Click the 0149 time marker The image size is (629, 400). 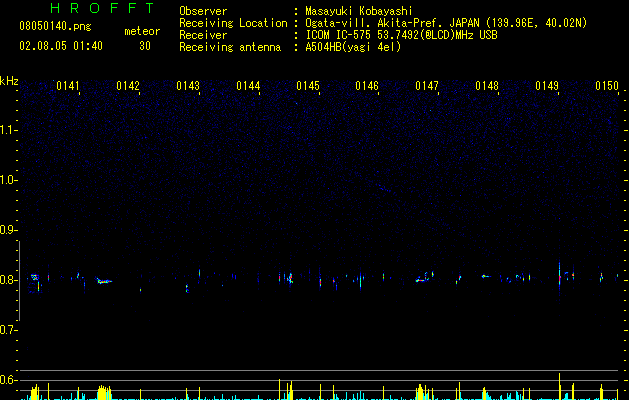[x=547, y=86]
